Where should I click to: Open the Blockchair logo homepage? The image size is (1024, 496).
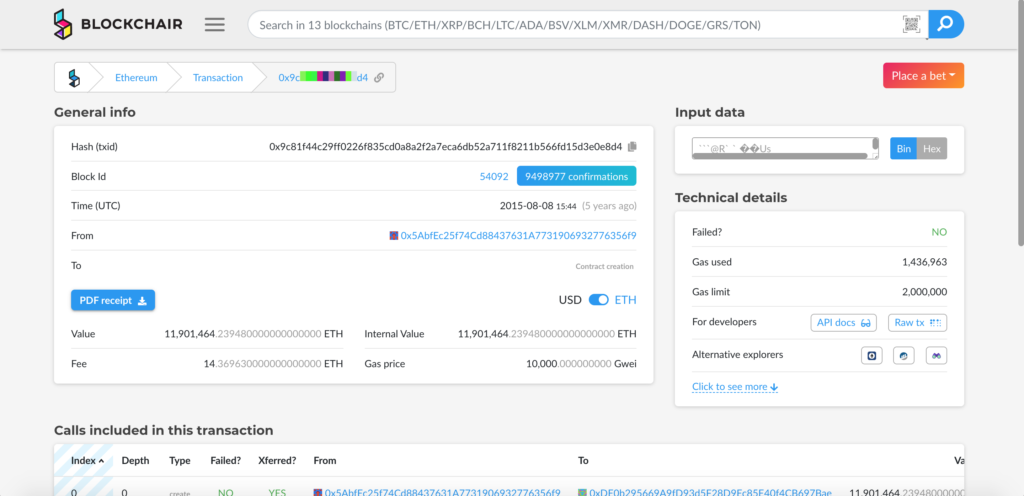point(118,25)
